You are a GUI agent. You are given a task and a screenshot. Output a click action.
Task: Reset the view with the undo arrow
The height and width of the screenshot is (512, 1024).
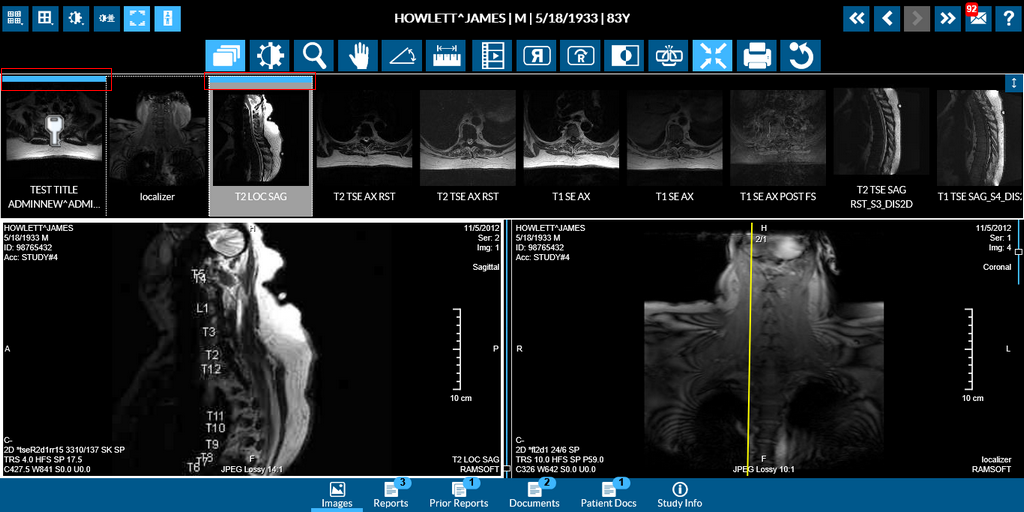click(801, 56)
